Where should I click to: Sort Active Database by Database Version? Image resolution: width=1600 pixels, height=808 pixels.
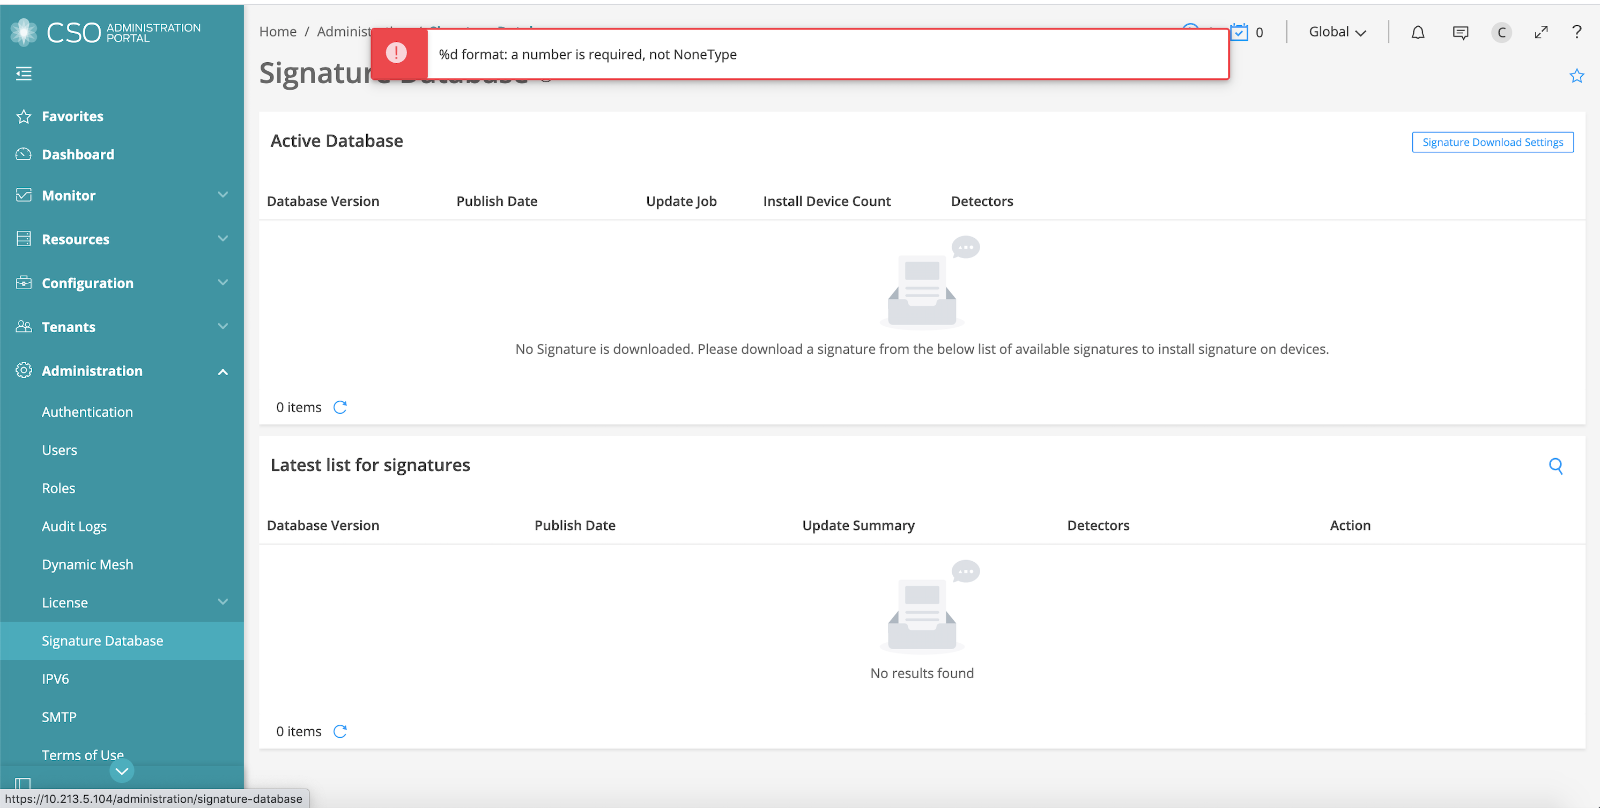coord(323,201)
